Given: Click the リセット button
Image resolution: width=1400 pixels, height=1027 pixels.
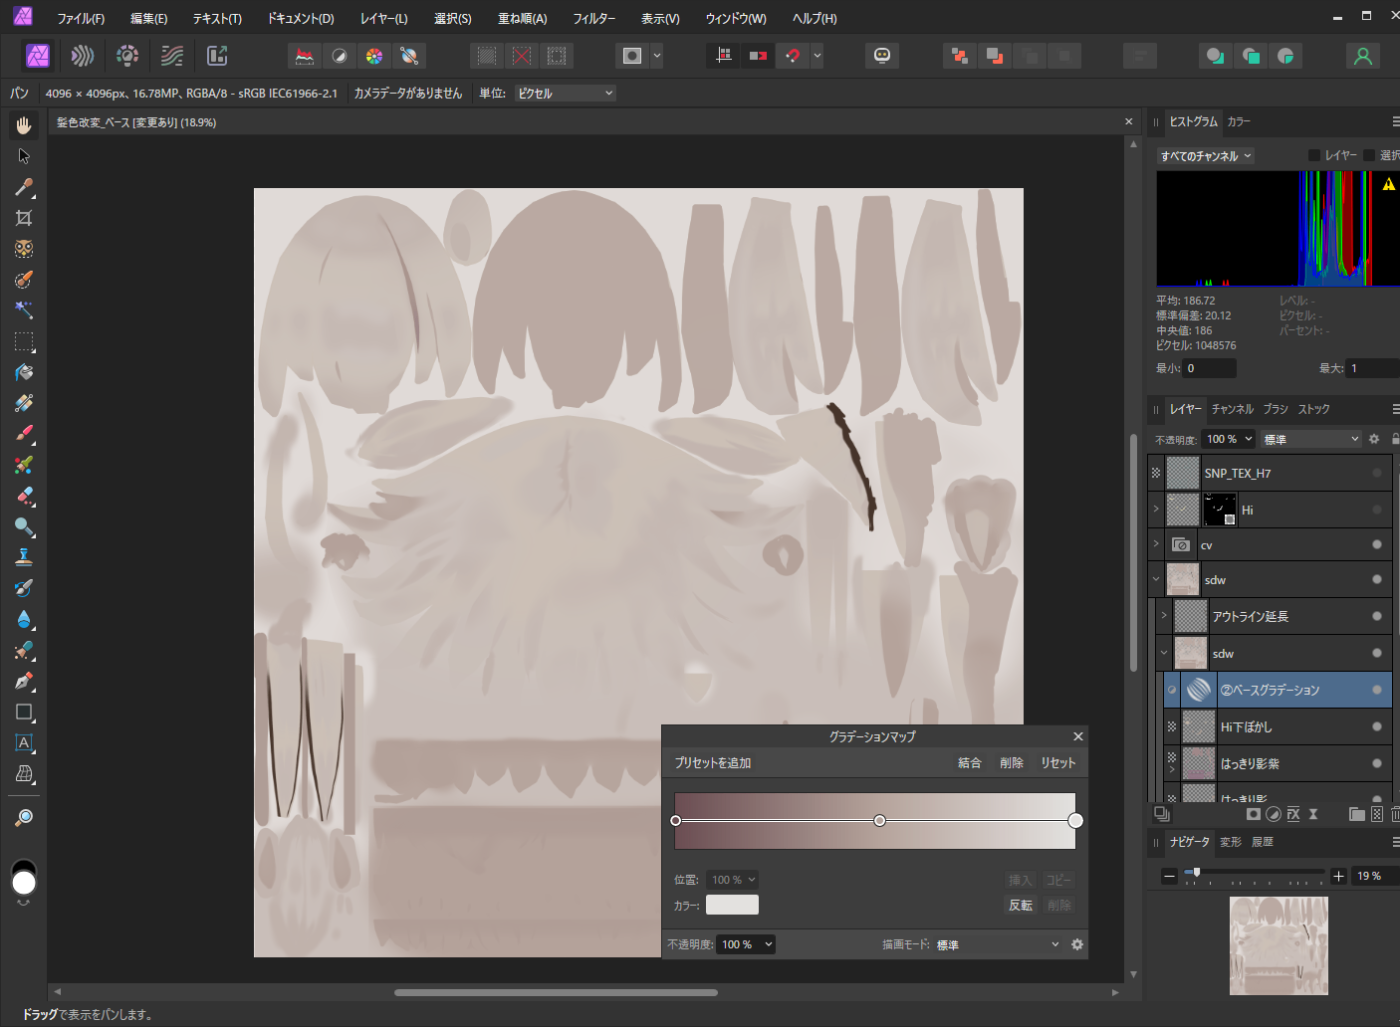Looking at the screenshot, I should click(x=1058, y=763).
